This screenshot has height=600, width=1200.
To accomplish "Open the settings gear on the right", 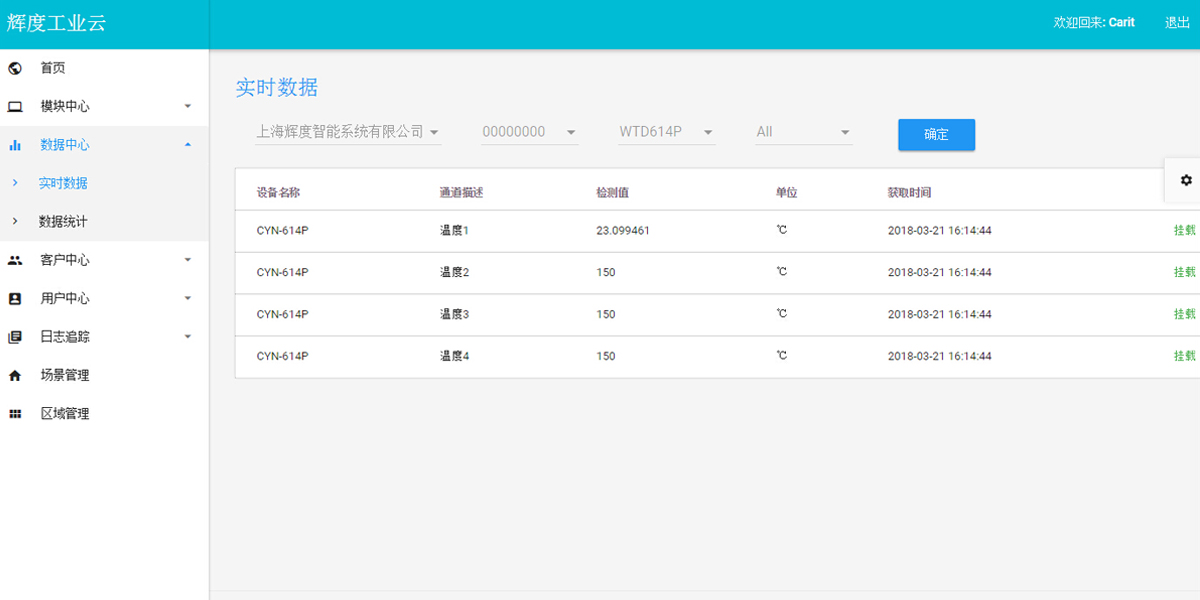I will point(1186,180).
